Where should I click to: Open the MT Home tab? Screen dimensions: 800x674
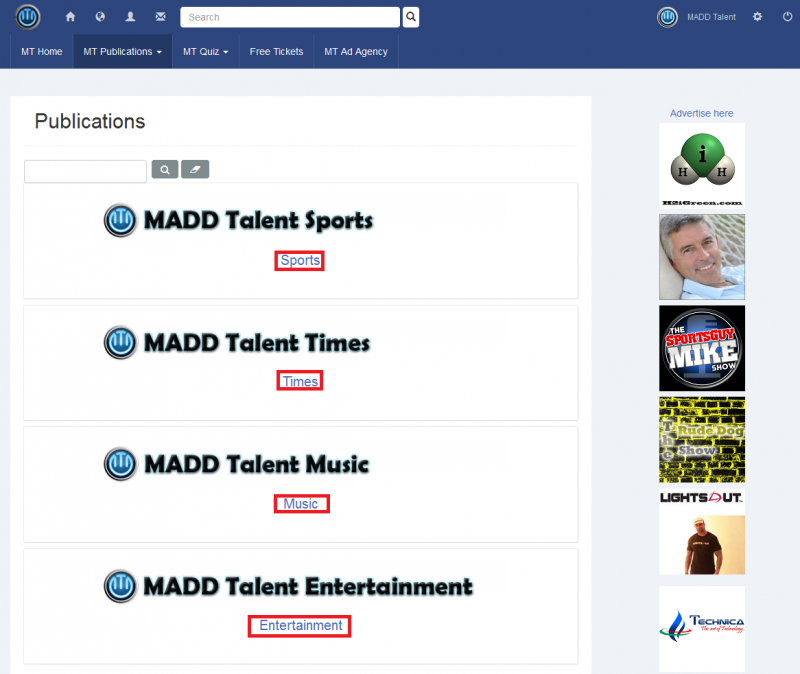(x=42, y=52)
